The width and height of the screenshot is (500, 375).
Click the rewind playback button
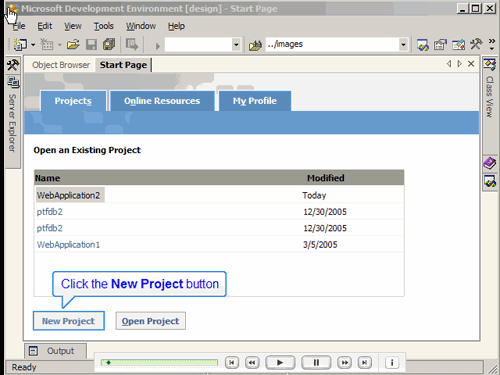[x=252, y=362]
